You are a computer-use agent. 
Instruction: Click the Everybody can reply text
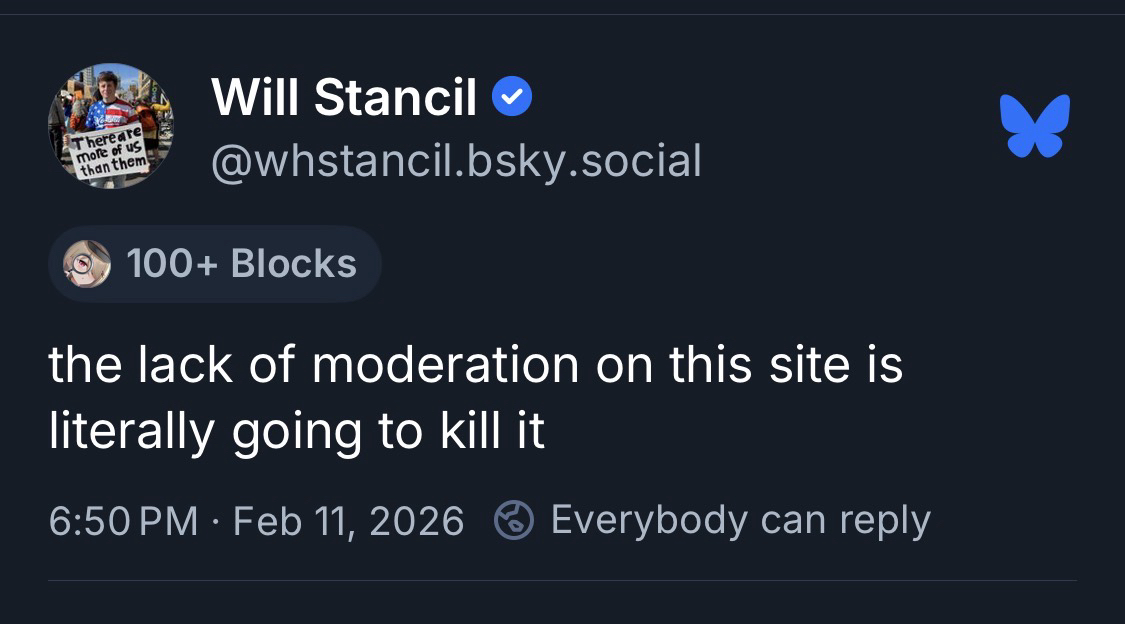[x=740, y=520]
